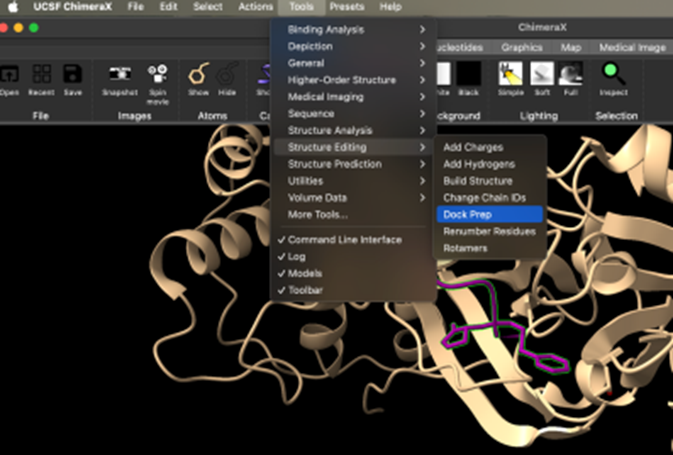Choose Full lighting icon
Viewport: 673px width, 455px height.
[x=570, y=73]
